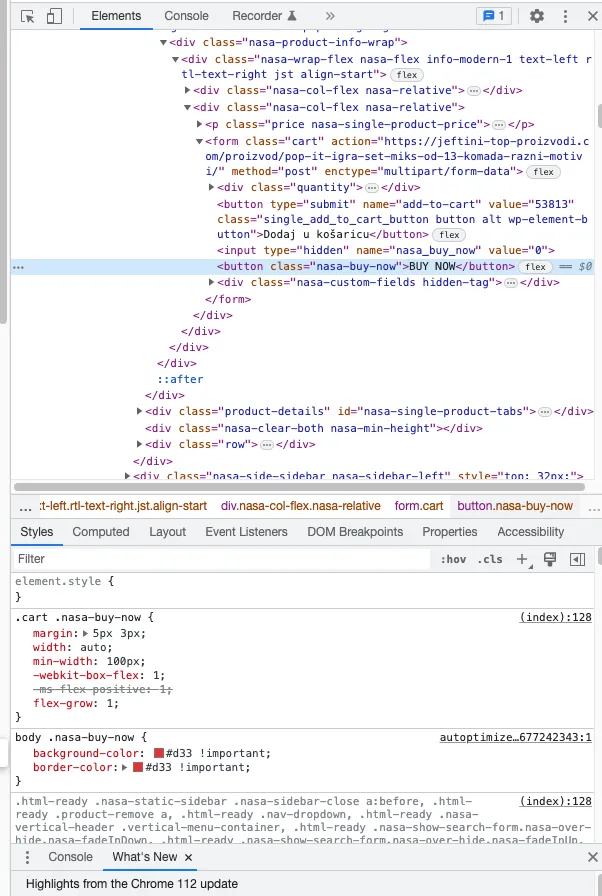Open the three-dot customize DevTools menu
This screenshot has width=602, height=896.
(x=565, y=16)
